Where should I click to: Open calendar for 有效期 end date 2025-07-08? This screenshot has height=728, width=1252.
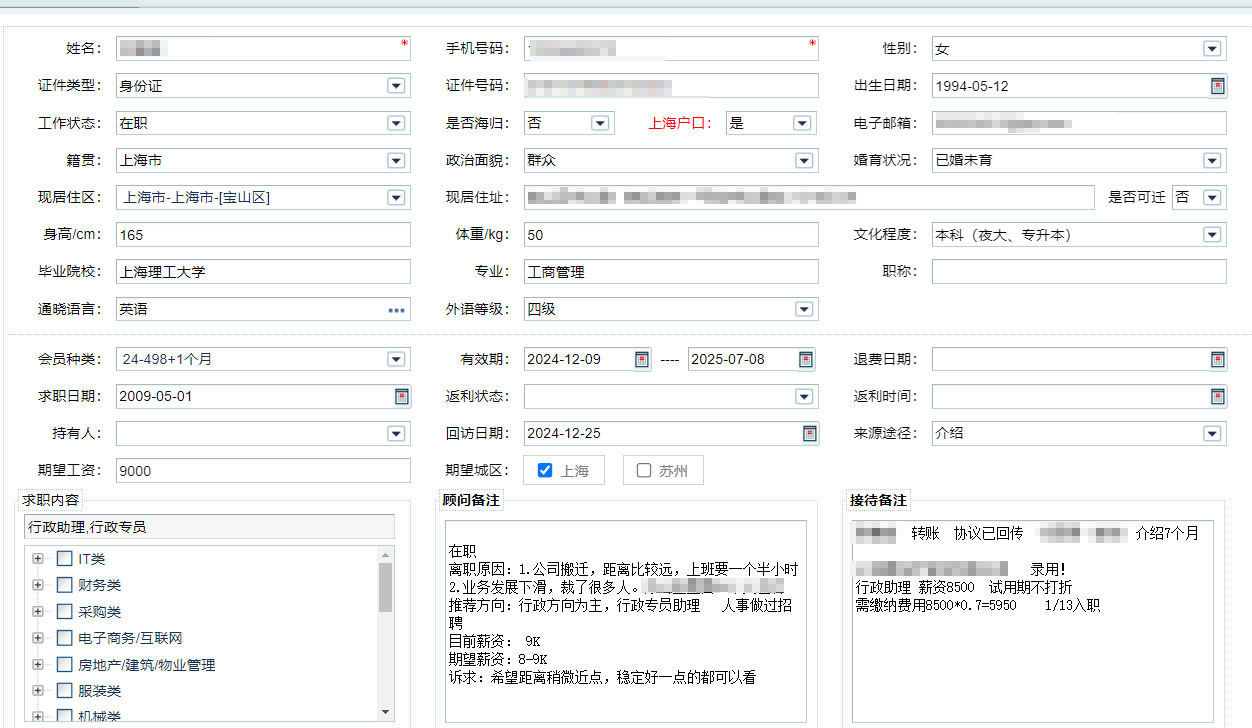(805, 360)
